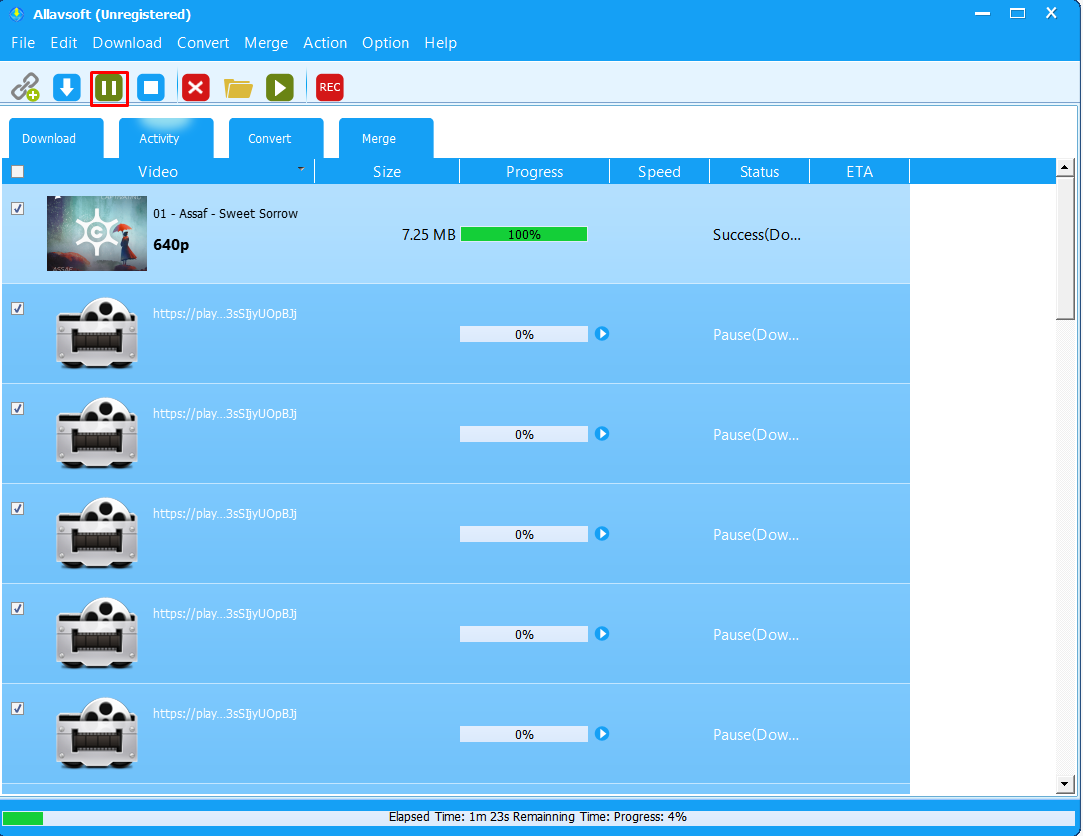The image size is (1083, 836).
Task: Play video with the green play icon
Action: (x=280, y=88)
